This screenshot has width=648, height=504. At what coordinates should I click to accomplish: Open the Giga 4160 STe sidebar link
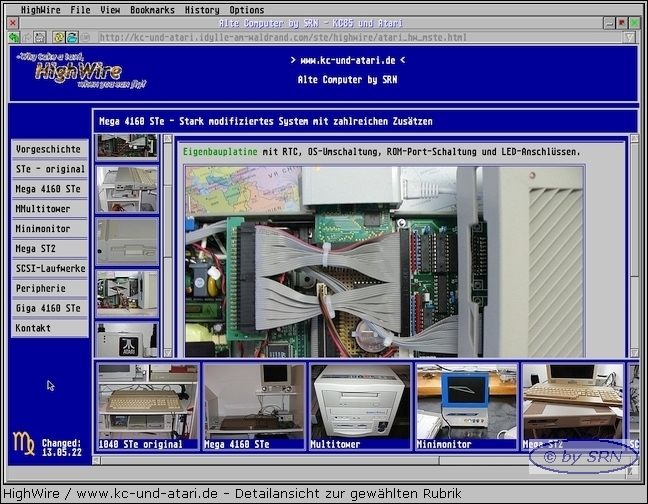click(x=50, y=308)
